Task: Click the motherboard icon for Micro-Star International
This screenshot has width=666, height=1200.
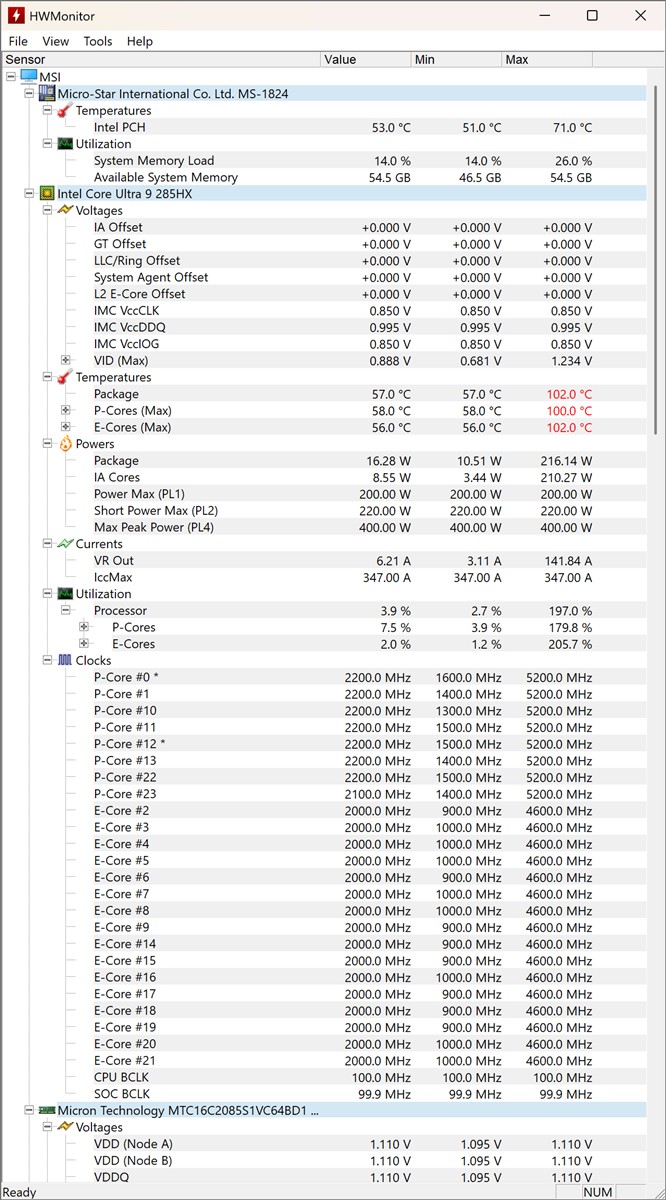Action: pos(46,94)
